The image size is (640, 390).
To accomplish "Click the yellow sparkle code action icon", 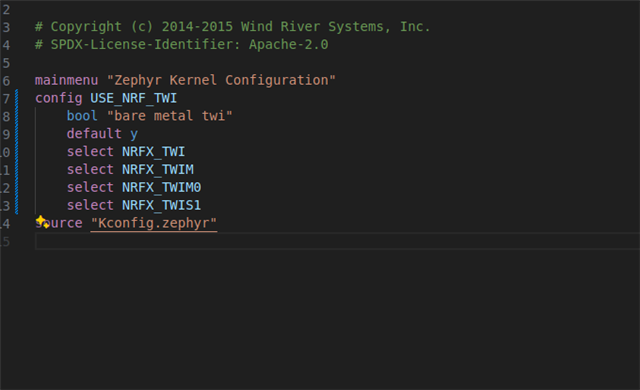I will click(x=42, y=222).
